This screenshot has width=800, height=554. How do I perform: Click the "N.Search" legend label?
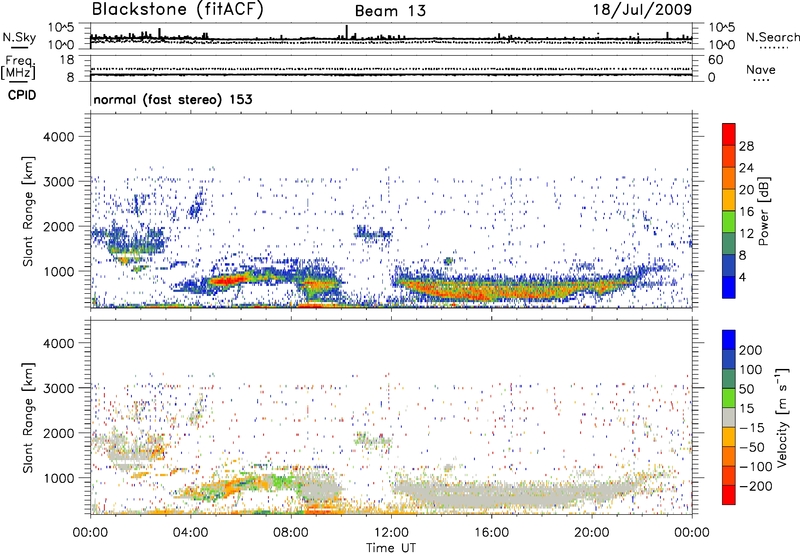pos(772,37)
